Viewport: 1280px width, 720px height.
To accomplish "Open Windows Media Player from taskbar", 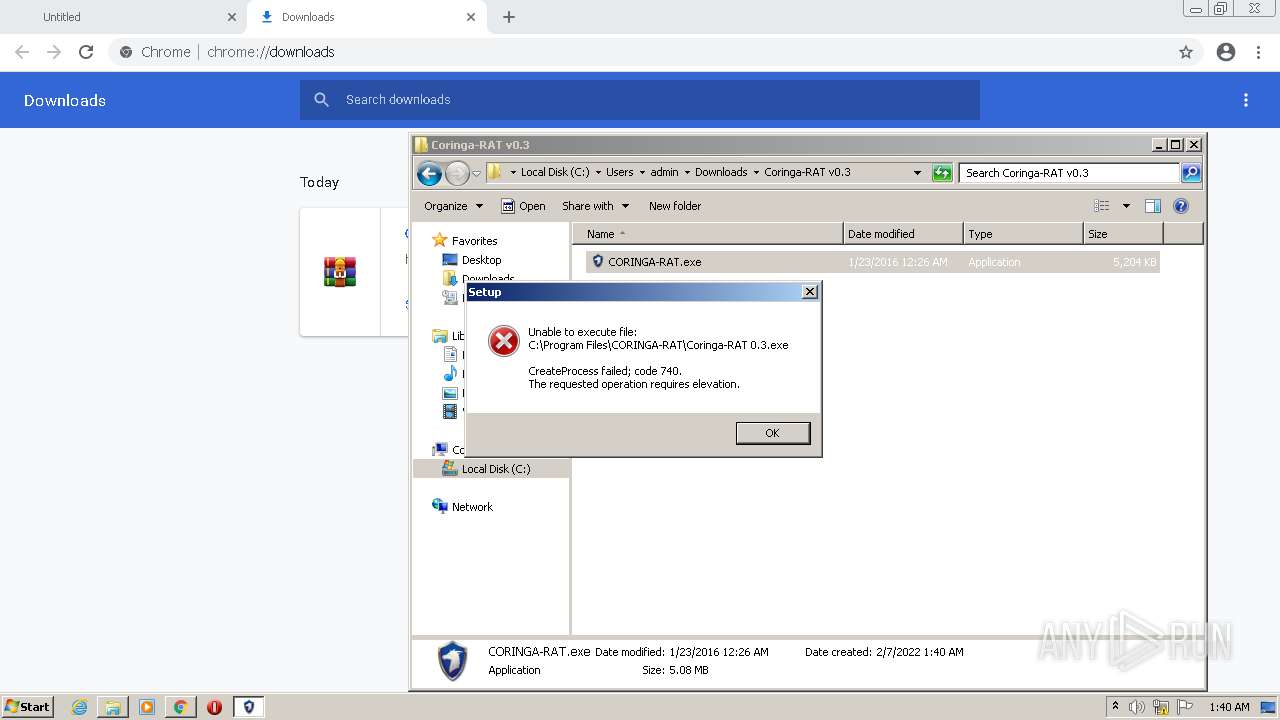I will 147,707.
